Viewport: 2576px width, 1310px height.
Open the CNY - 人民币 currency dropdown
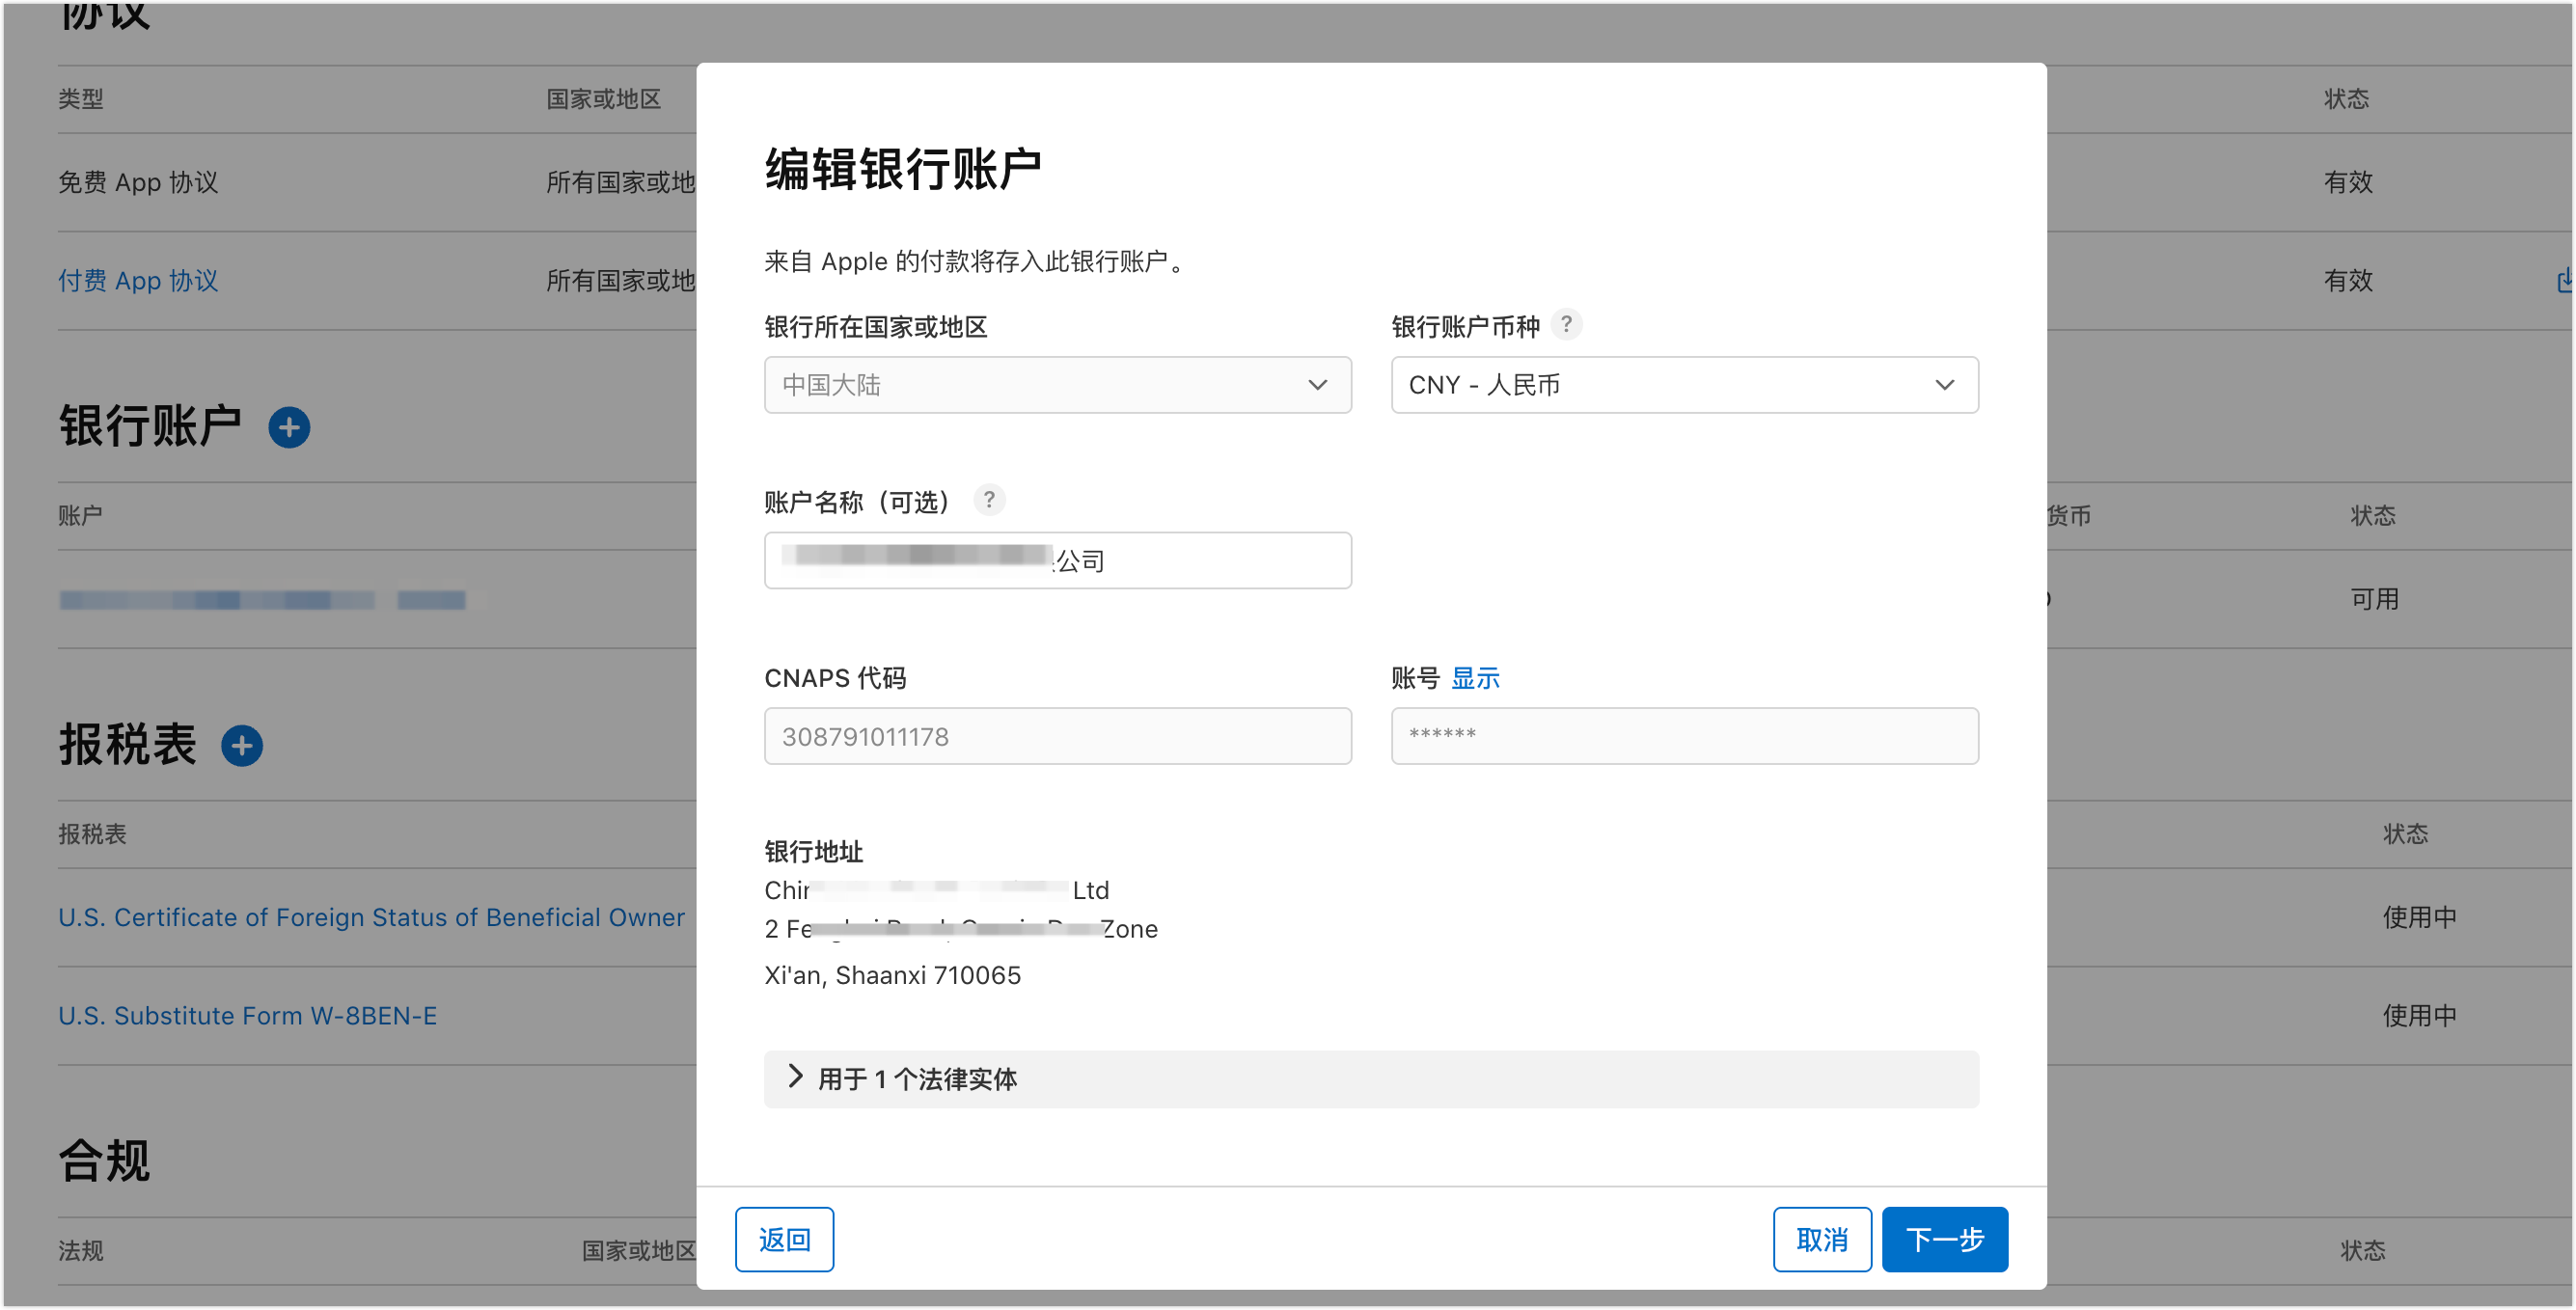[x=1683, y=385]
